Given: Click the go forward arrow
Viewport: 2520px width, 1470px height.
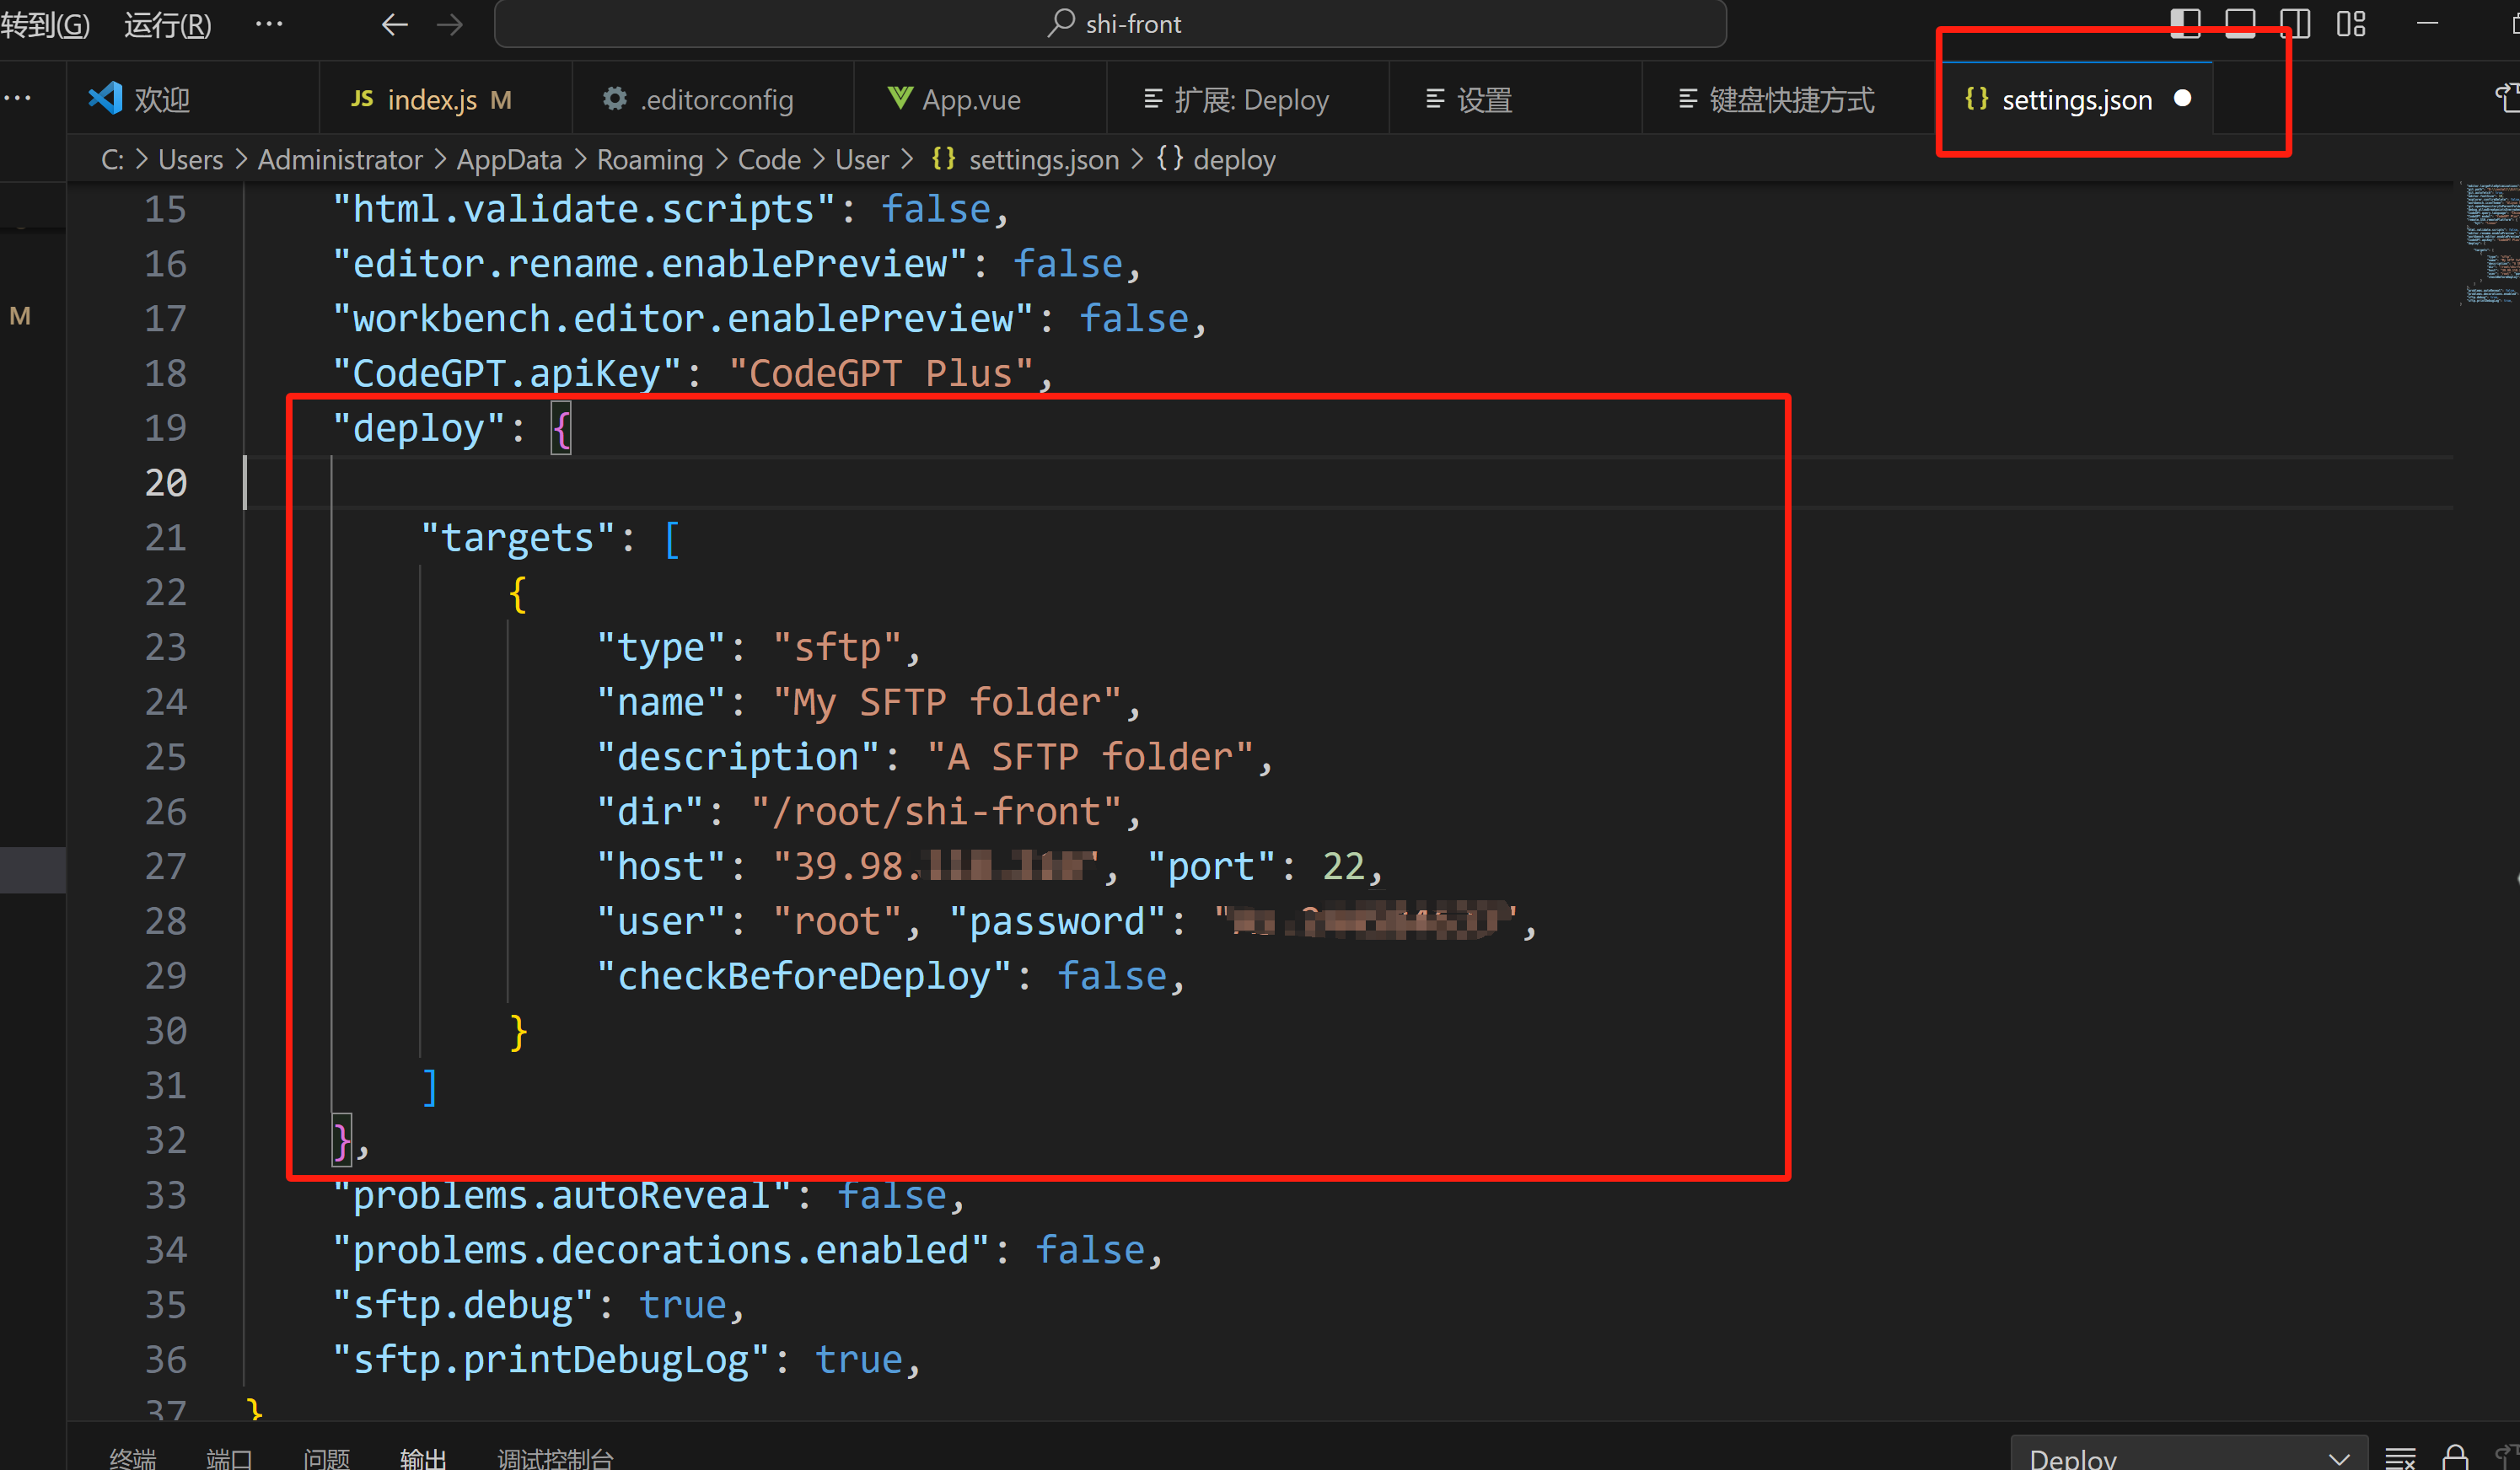Looking at the screenshot, I should [450, 24].
